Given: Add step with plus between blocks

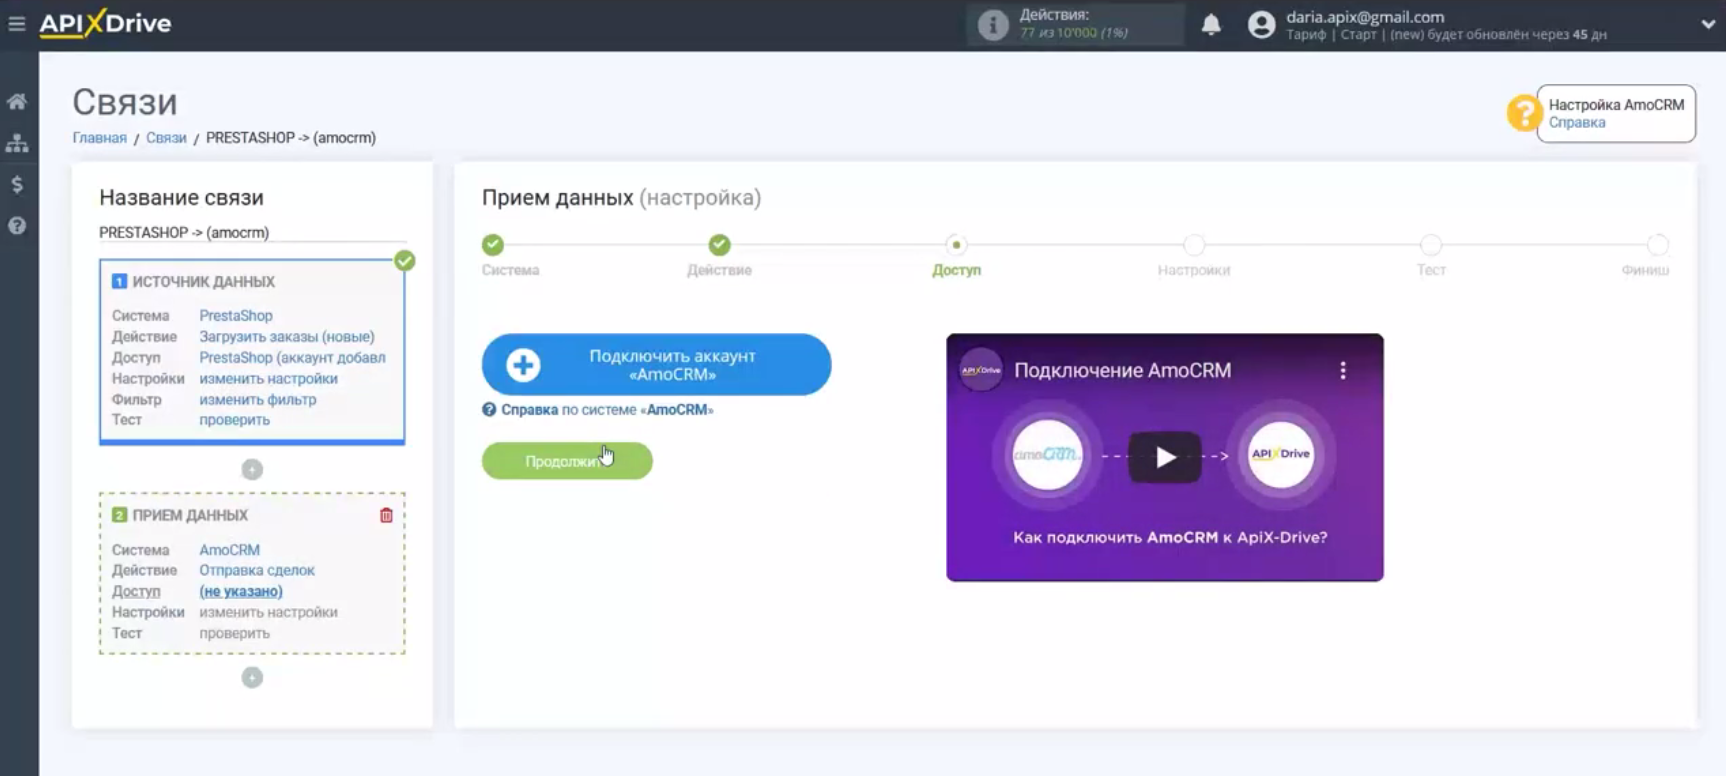Looking at the screenshot, I should [252, 469].
